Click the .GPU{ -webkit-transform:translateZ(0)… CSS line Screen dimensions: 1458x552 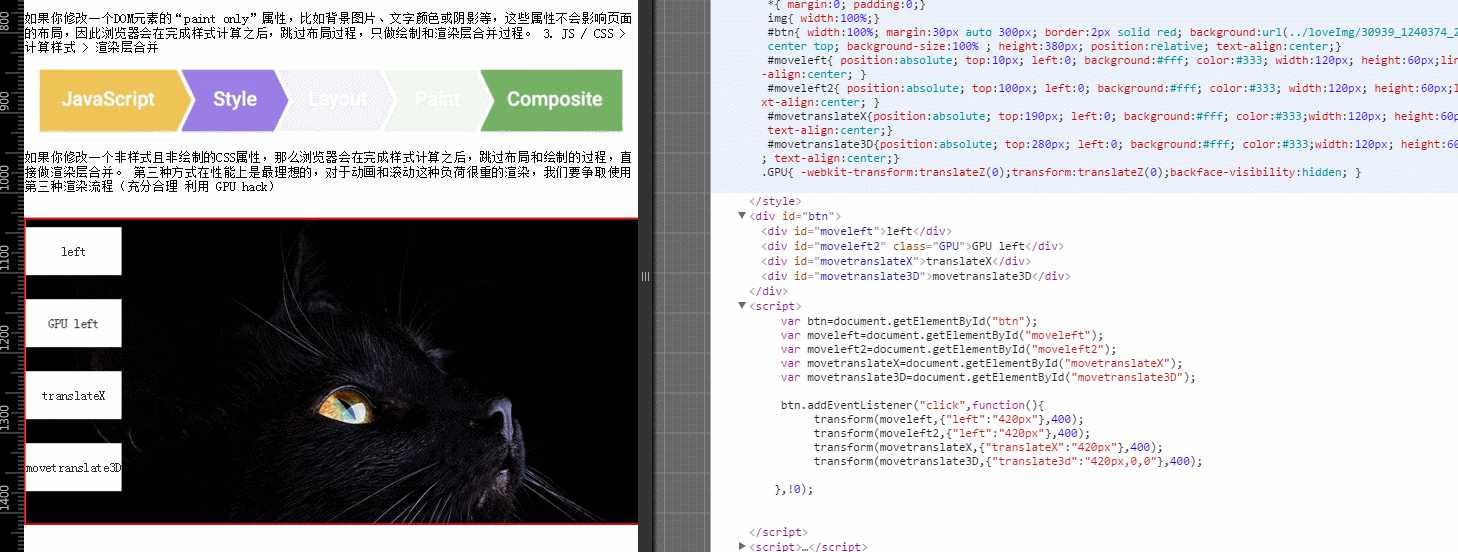(x=1061, y=172)
